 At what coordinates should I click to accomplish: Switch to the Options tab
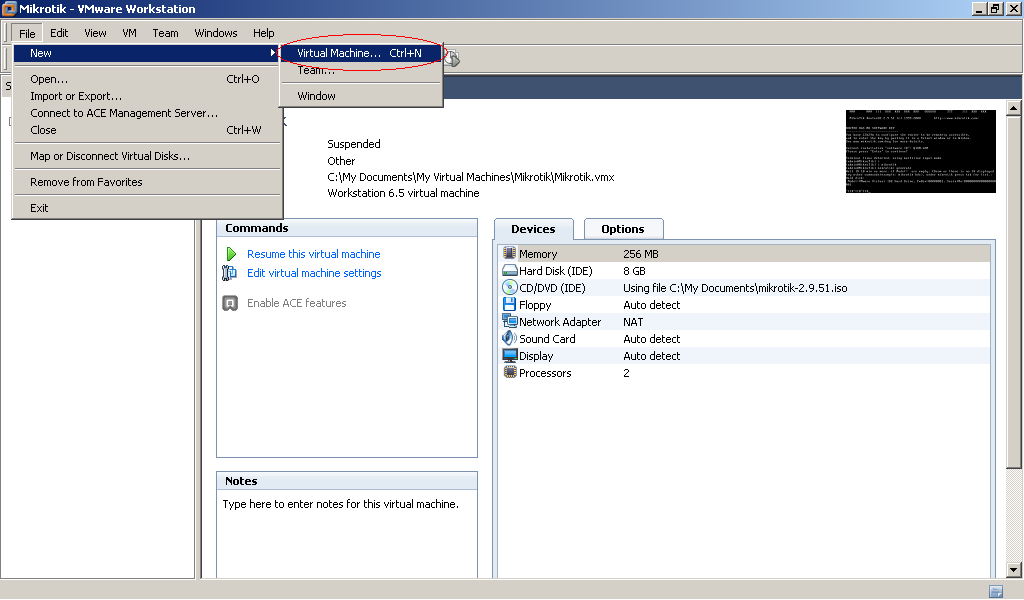[623, 229]
